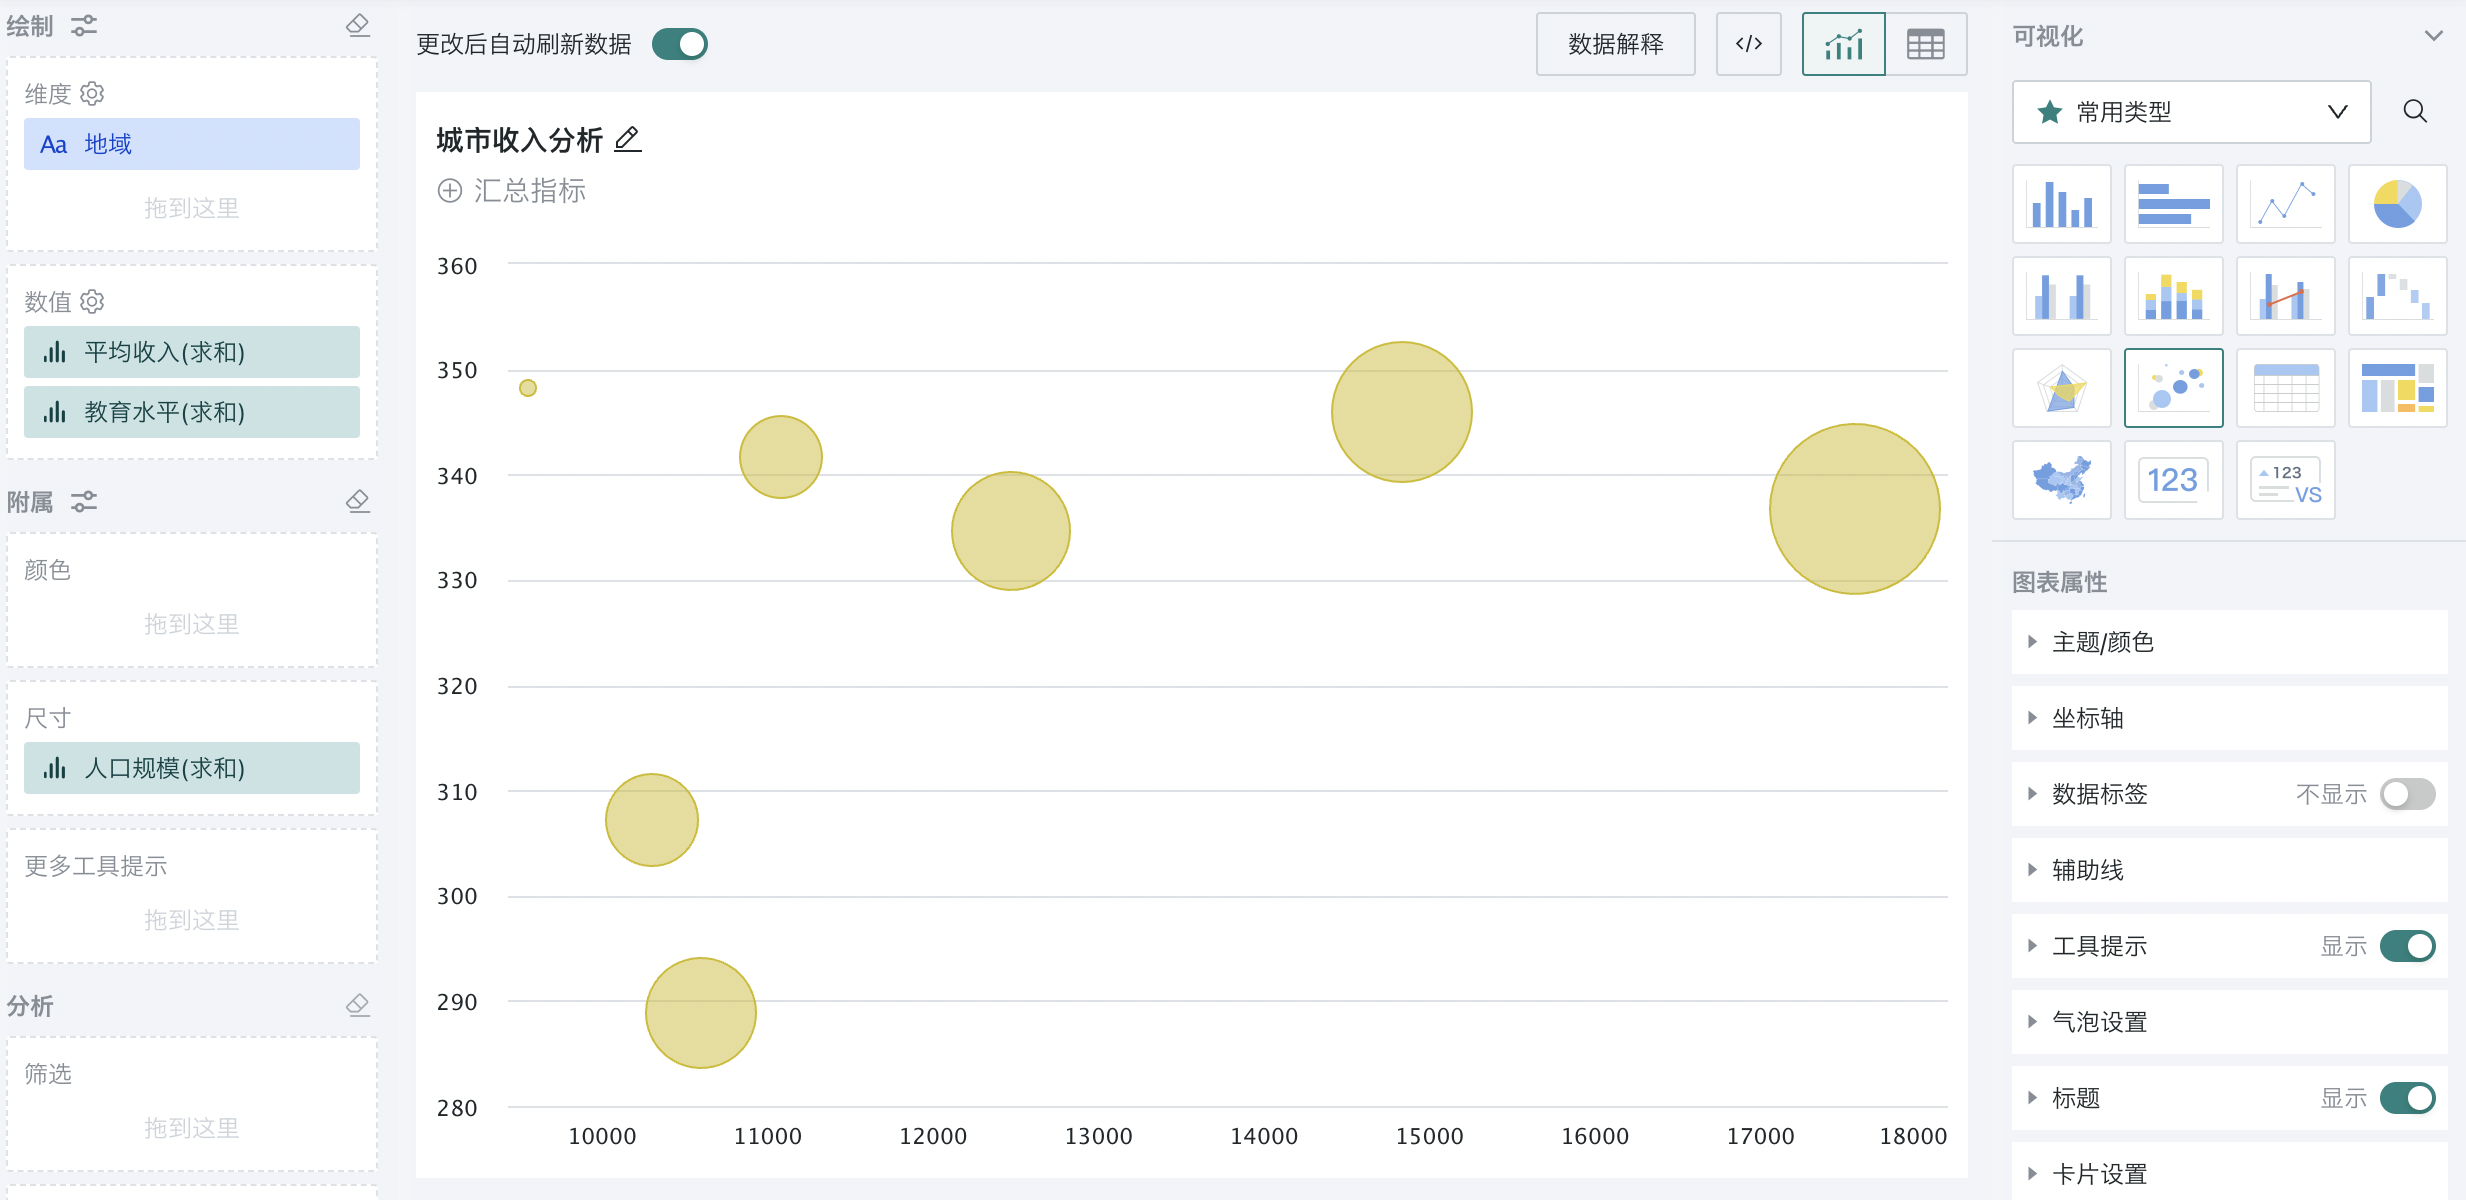This screenshot has height=1200, width=2466.
Task: Select the 地域 dimension field
Action: [192, 144]
